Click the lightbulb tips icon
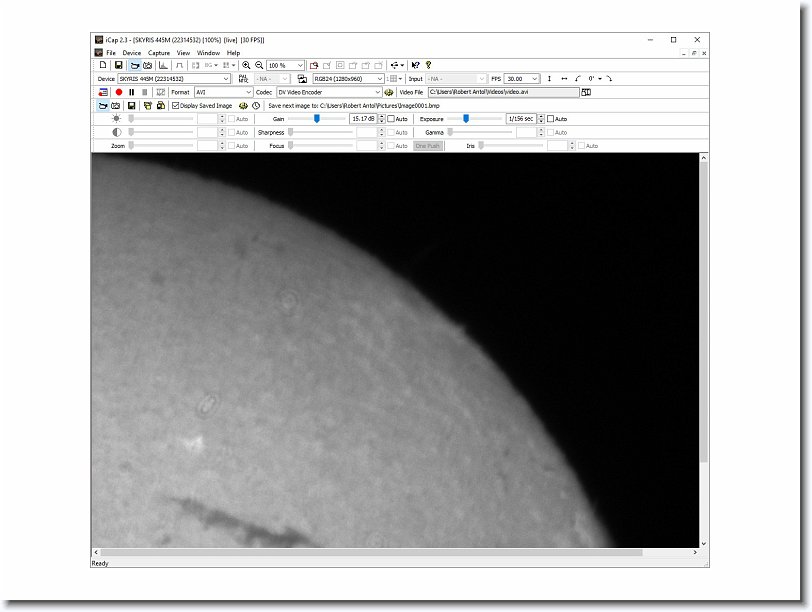Image resolution: width=812 pixels, height=612 pixels. [x=428, y=65]
